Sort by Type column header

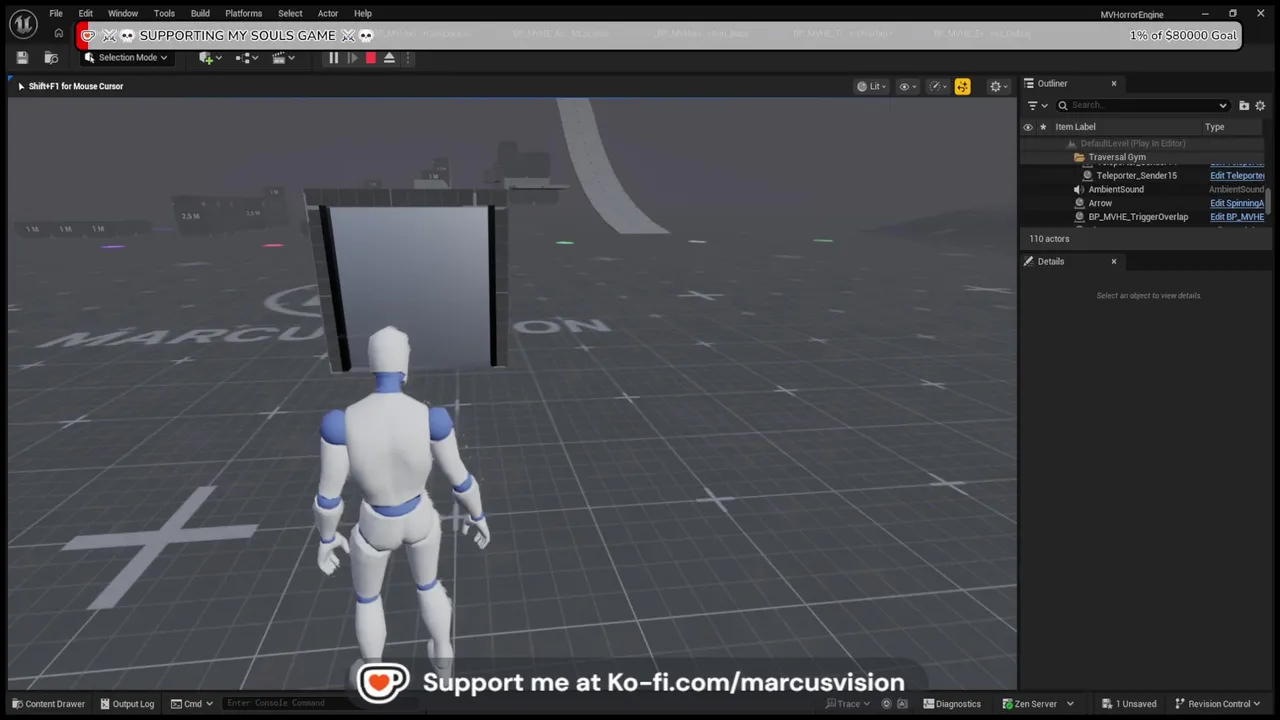coord(1214,127)
